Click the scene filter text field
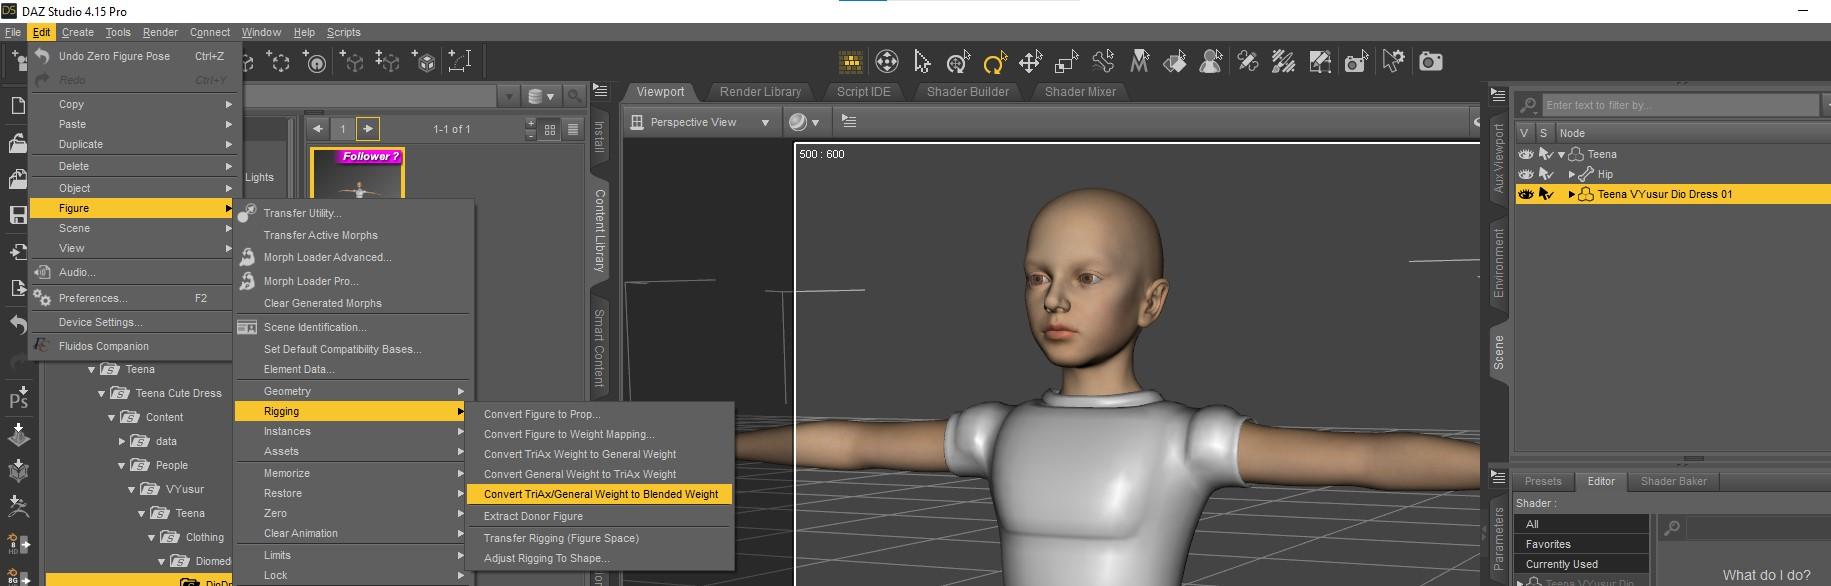 coord(1678,105)
